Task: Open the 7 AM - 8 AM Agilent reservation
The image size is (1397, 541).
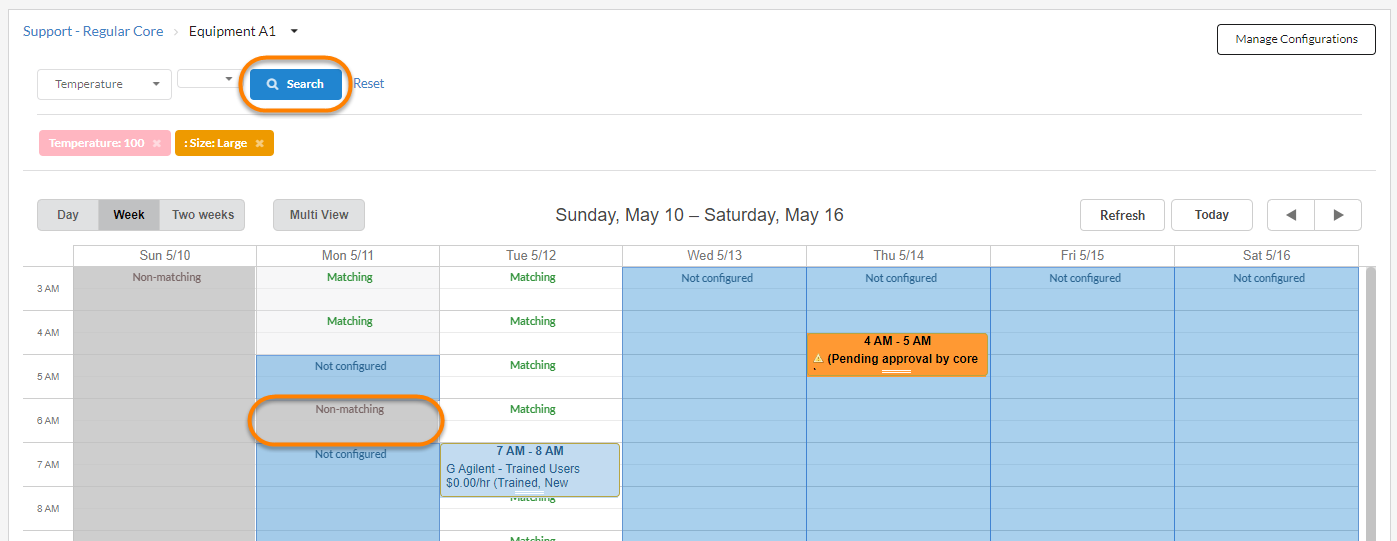Action: 529,469
